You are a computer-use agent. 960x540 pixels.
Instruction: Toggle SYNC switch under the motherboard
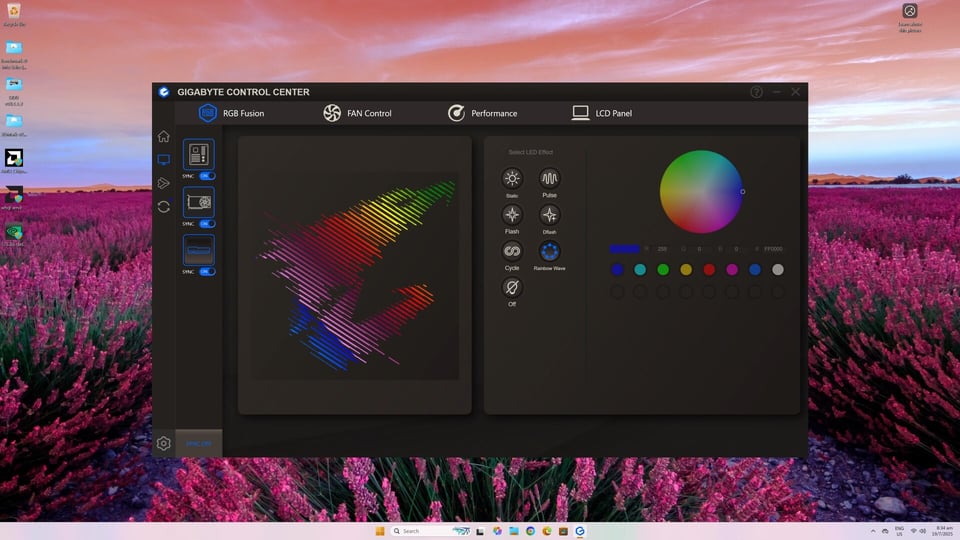point(207,176)
